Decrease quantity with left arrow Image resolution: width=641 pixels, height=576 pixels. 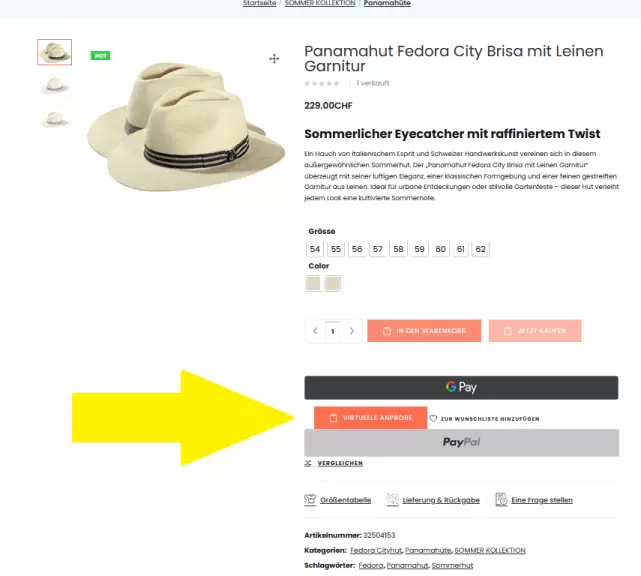pos(315,331)
